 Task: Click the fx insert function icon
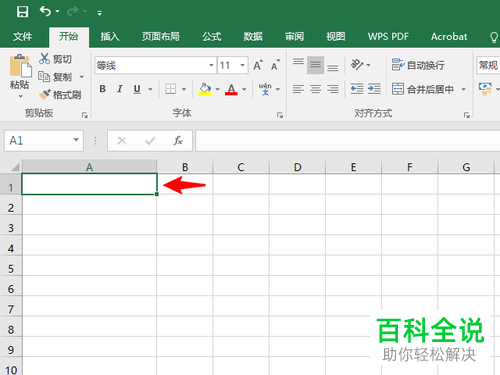178,141
